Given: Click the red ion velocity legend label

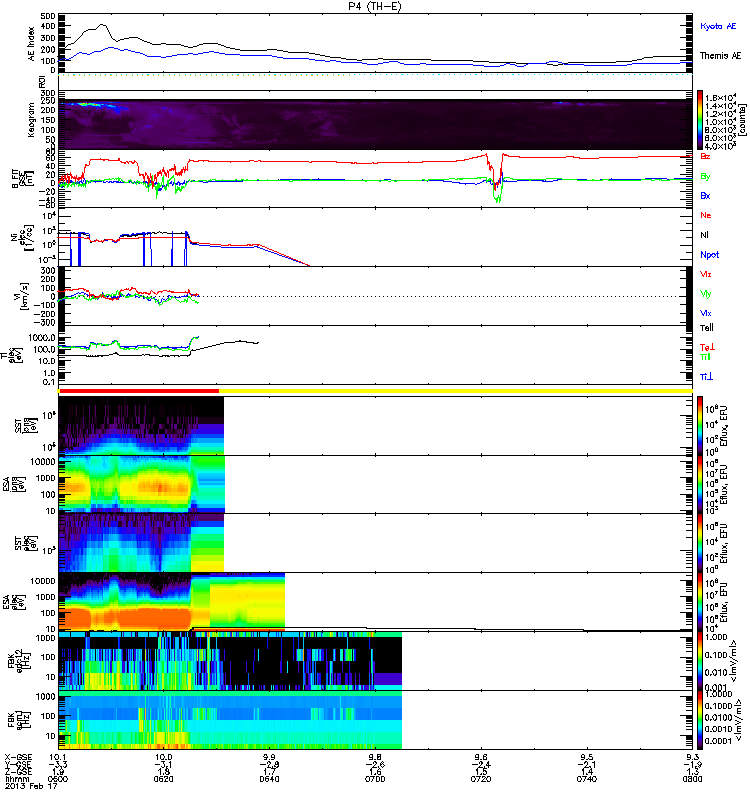Looking at the screenshot, I should click(706, 274).
